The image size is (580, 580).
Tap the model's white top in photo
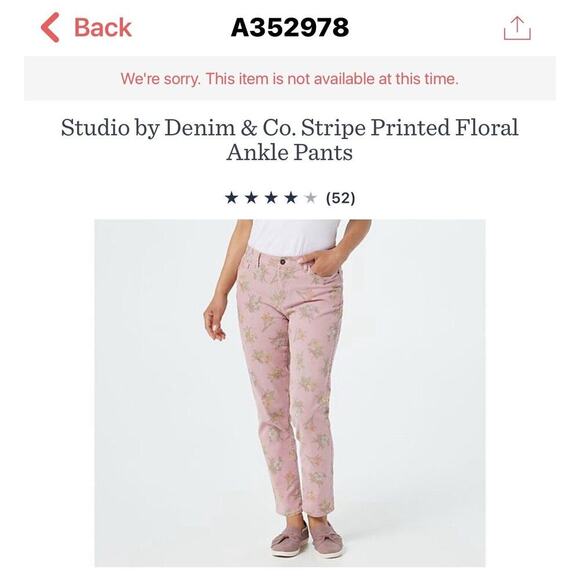[x=294, y=236]
